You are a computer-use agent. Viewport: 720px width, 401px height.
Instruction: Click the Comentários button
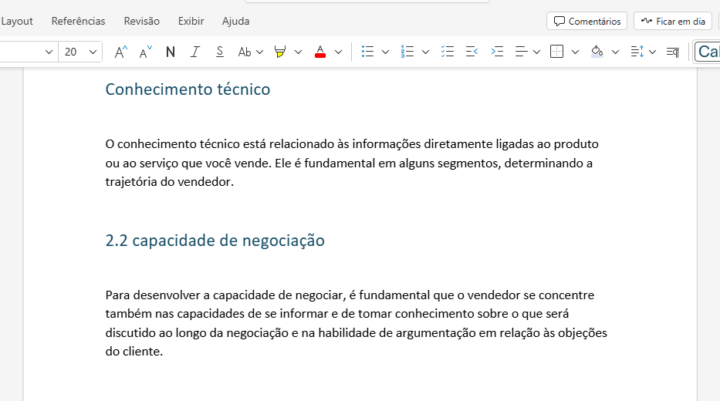(587, 21)
